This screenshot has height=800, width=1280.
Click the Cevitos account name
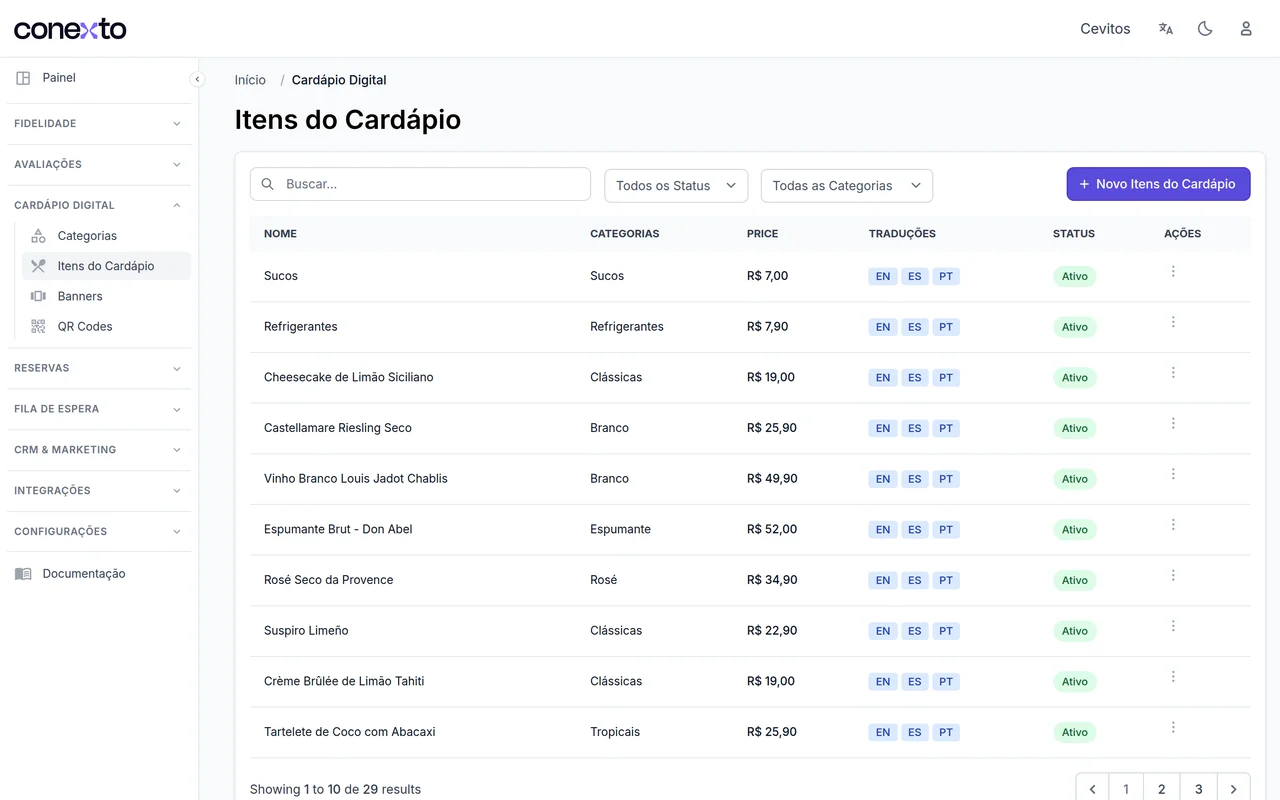(x=1105, y=29)
